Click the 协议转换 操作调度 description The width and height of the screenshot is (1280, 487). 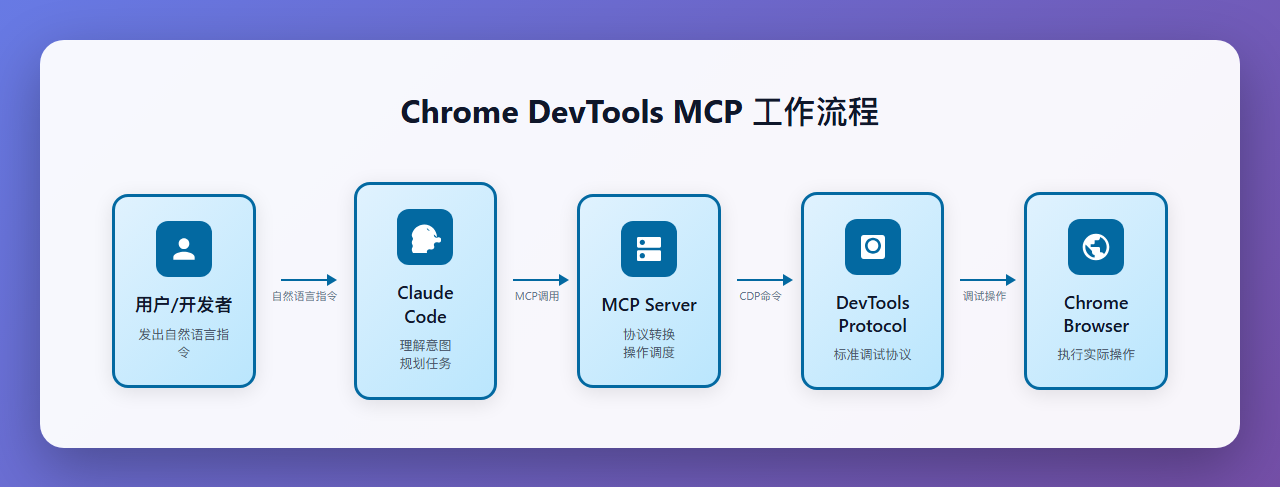coord(649,343)
